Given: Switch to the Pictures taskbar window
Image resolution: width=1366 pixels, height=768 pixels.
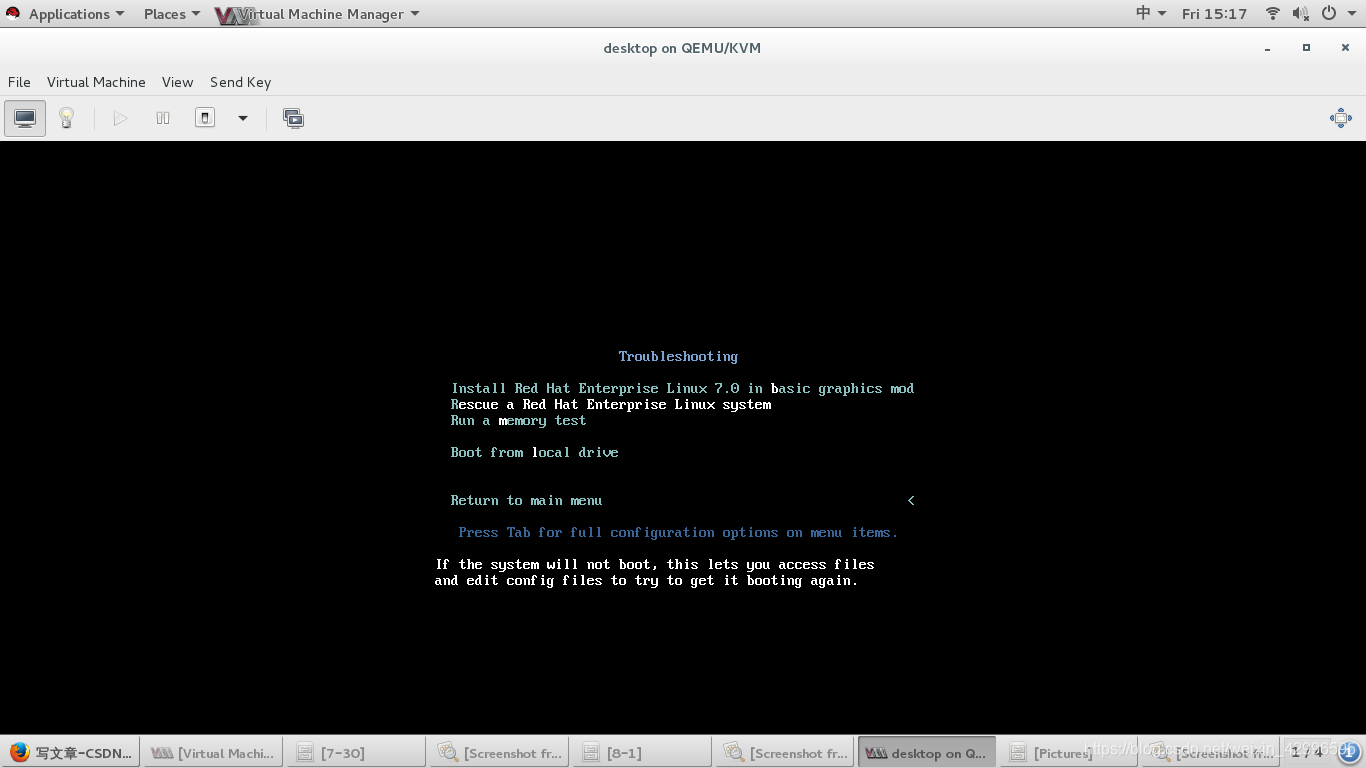Looking at the screenshot, I should tap(1071, 752).
